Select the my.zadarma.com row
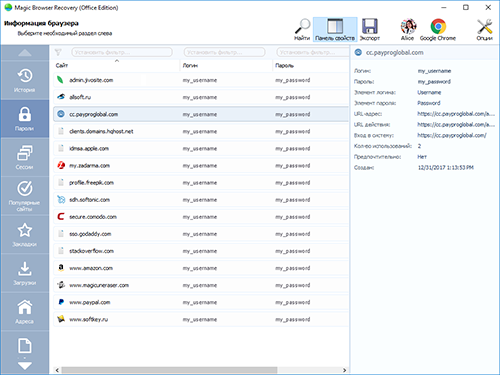This screenshot has height=375, width=500. click(x=201, y=165)
